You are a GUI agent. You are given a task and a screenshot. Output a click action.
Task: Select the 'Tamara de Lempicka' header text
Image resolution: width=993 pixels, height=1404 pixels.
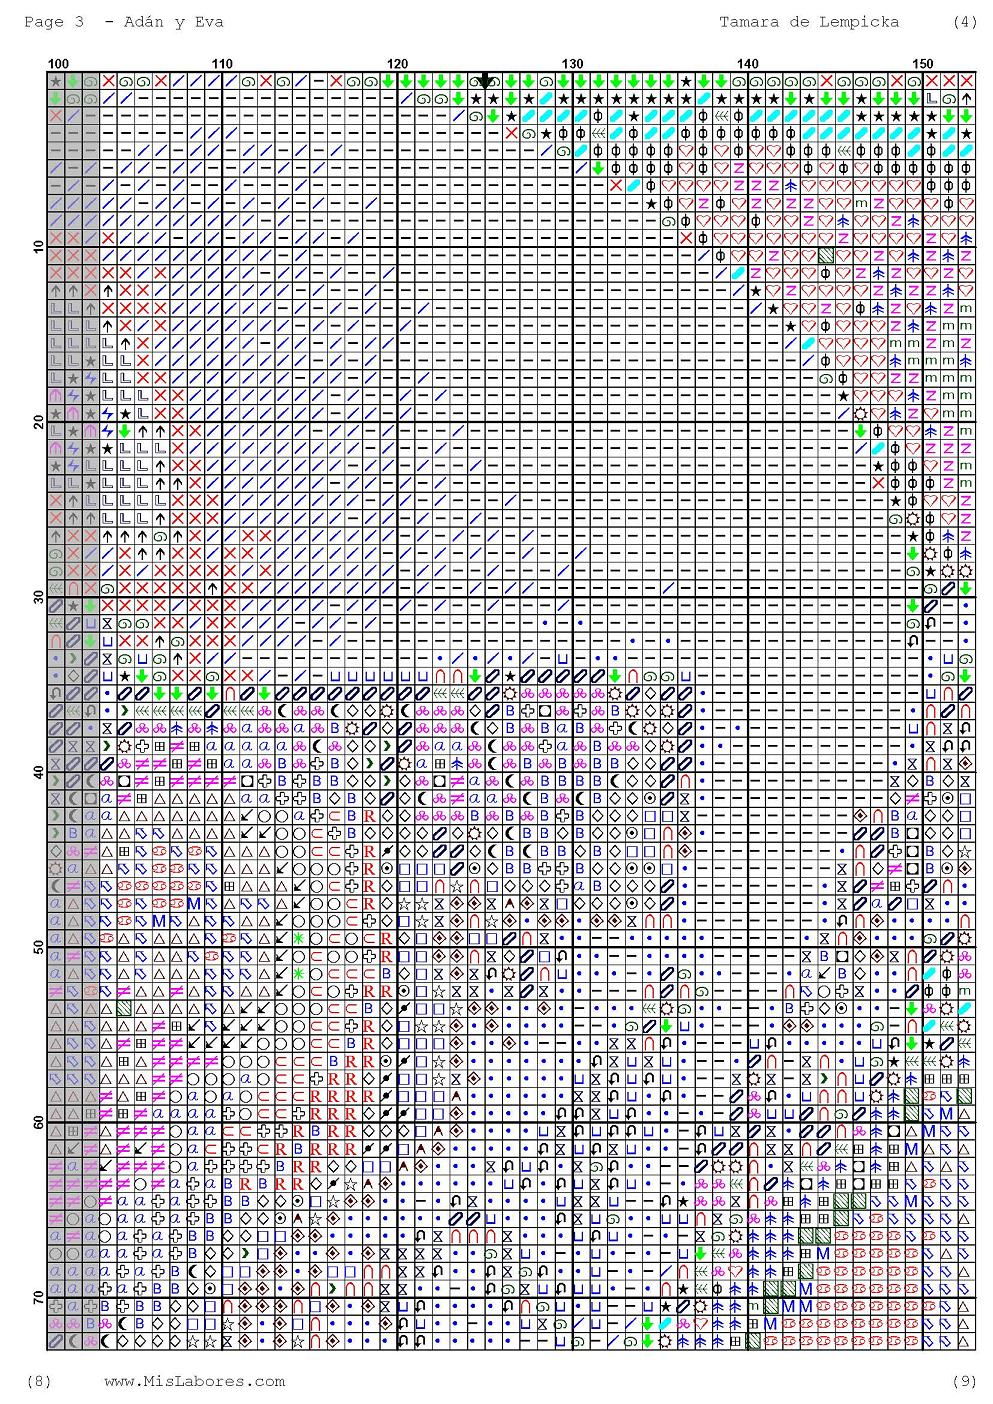point(809,21)
